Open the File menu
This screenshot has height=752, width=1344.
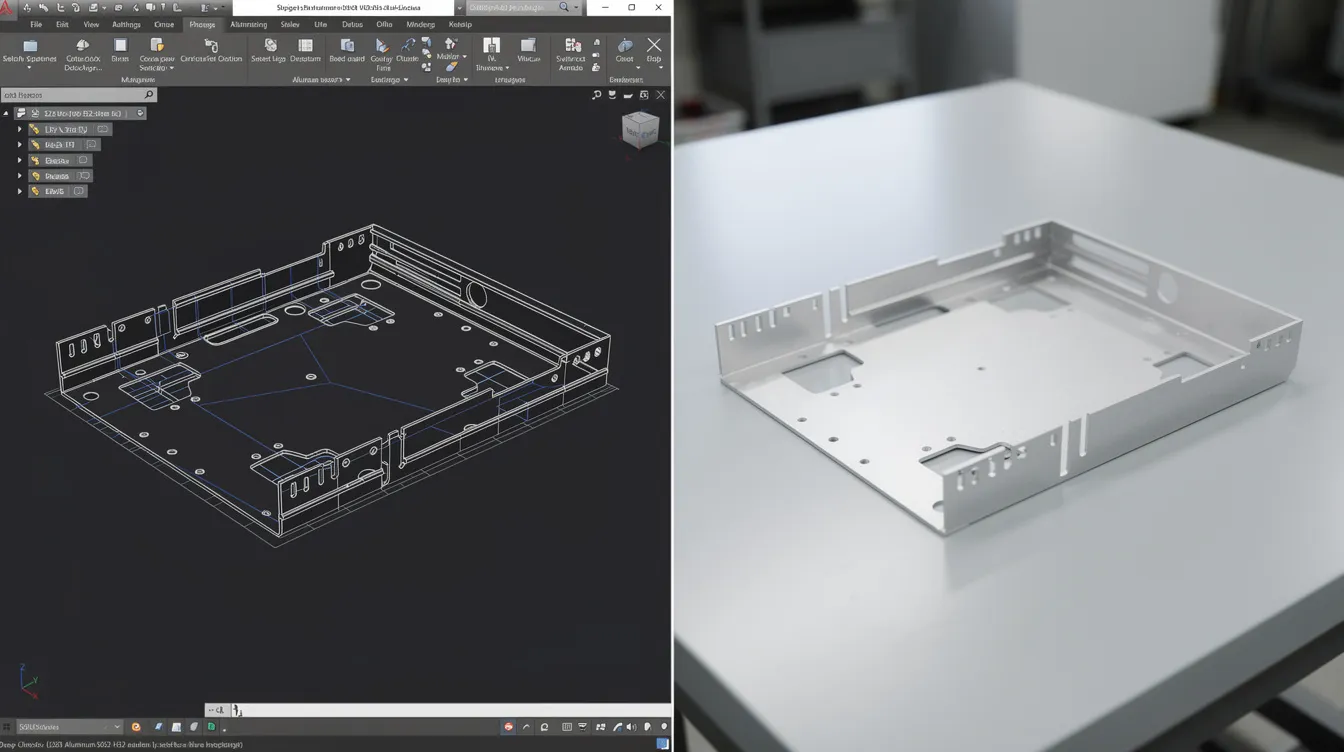(36, 24)
